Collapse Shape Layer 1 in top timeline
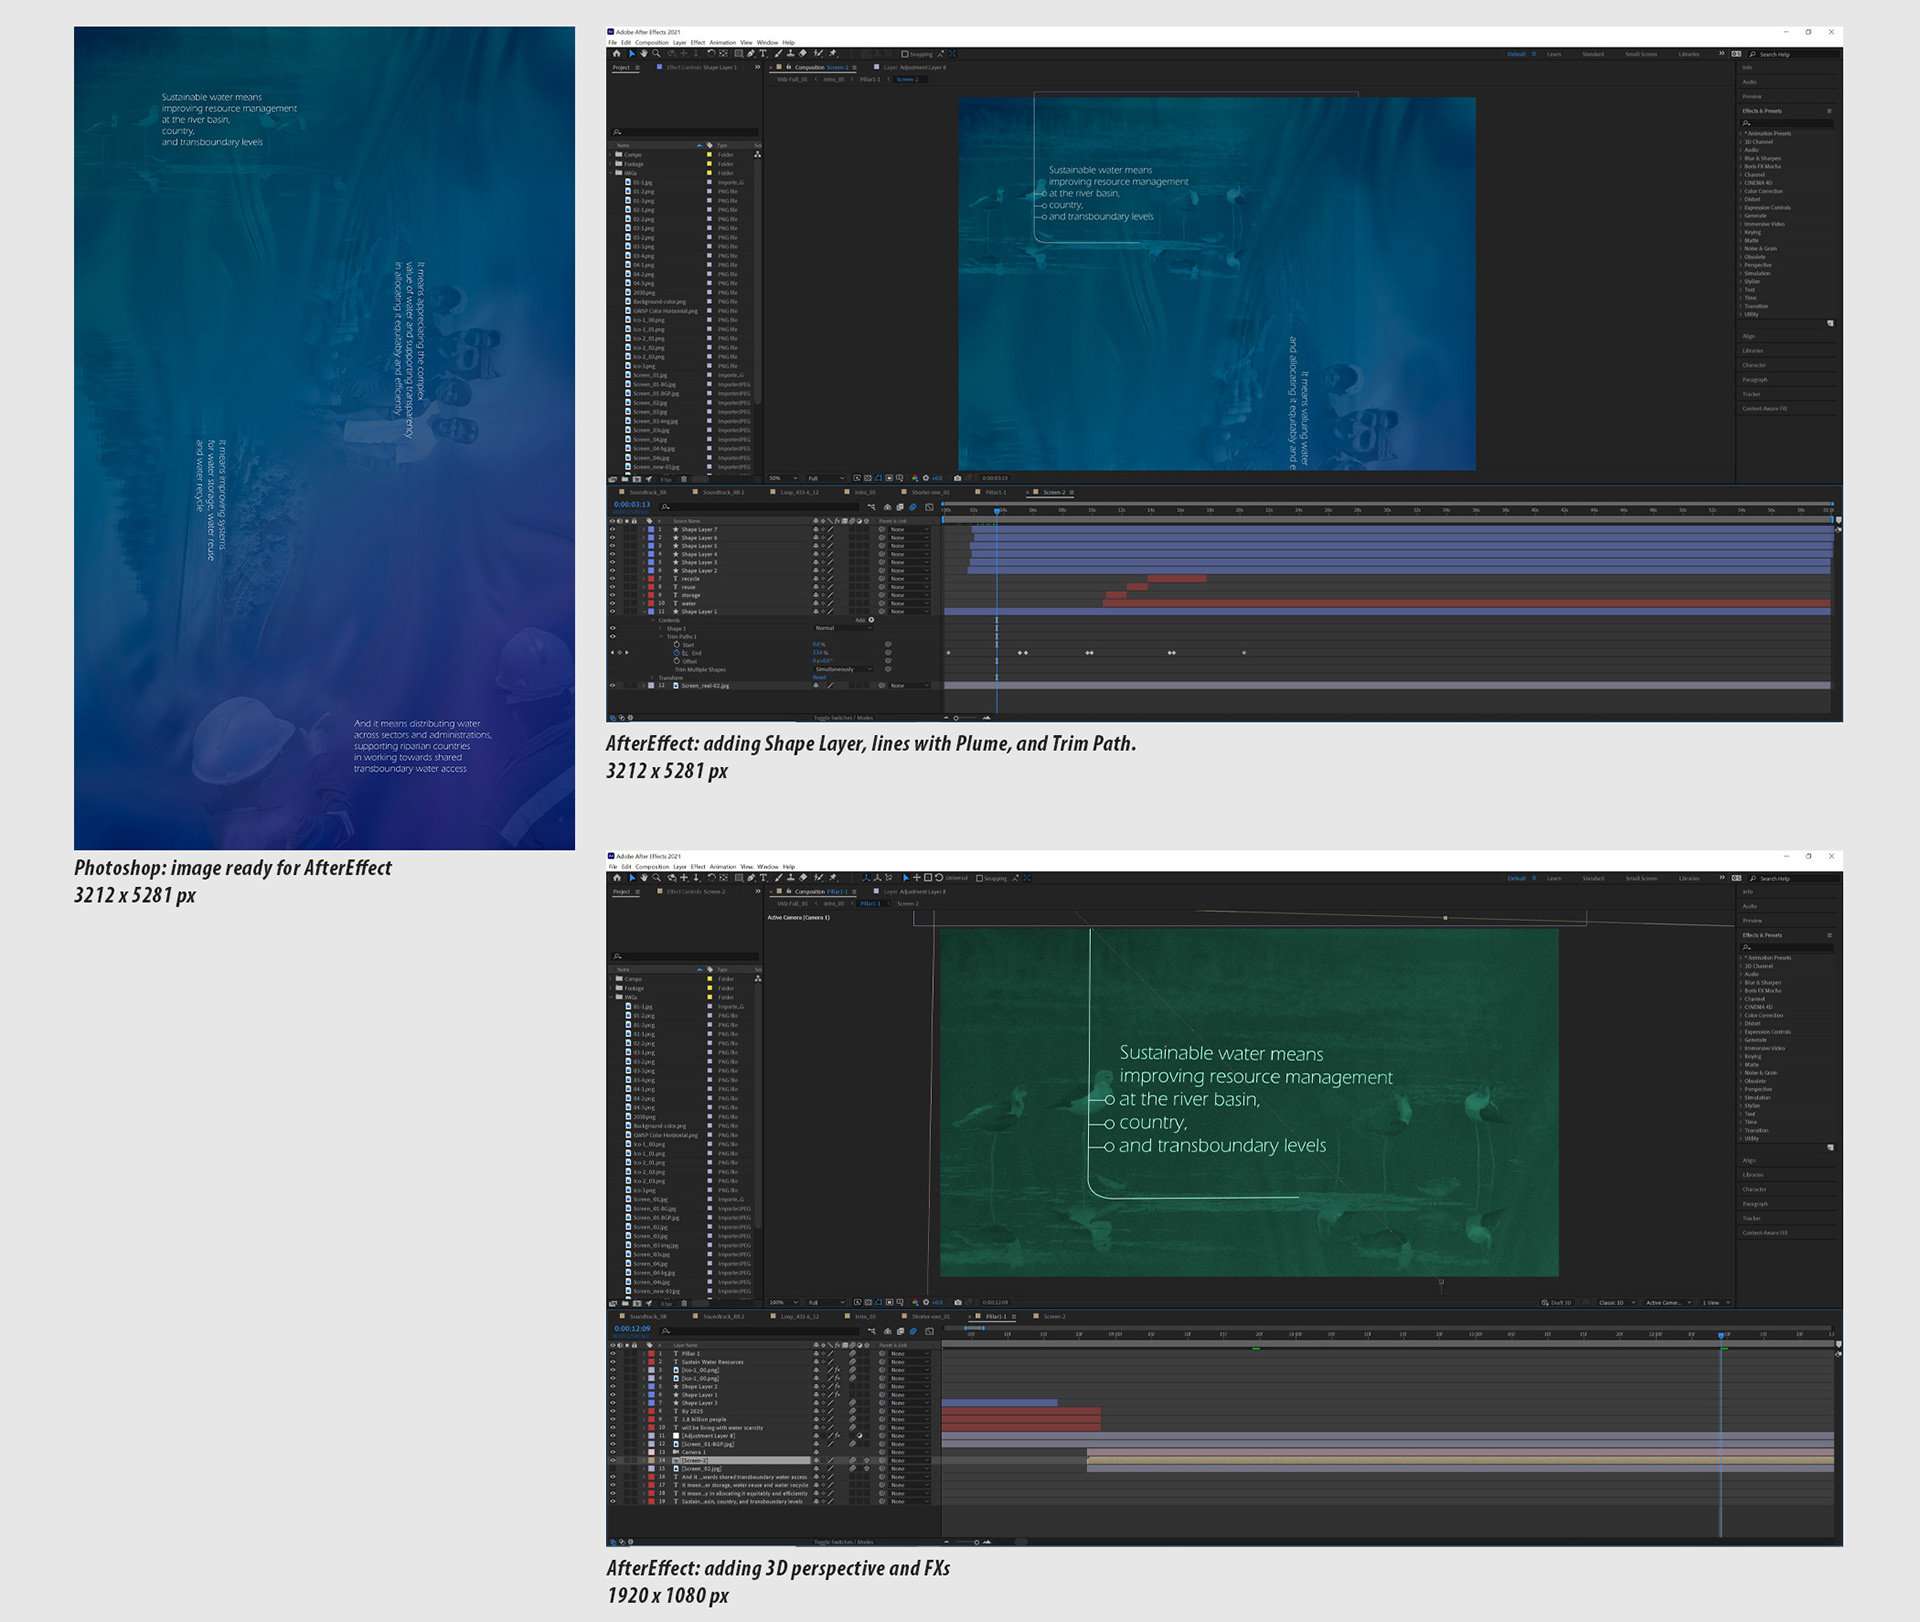The image size is (1920, 1622). point(644,612)
